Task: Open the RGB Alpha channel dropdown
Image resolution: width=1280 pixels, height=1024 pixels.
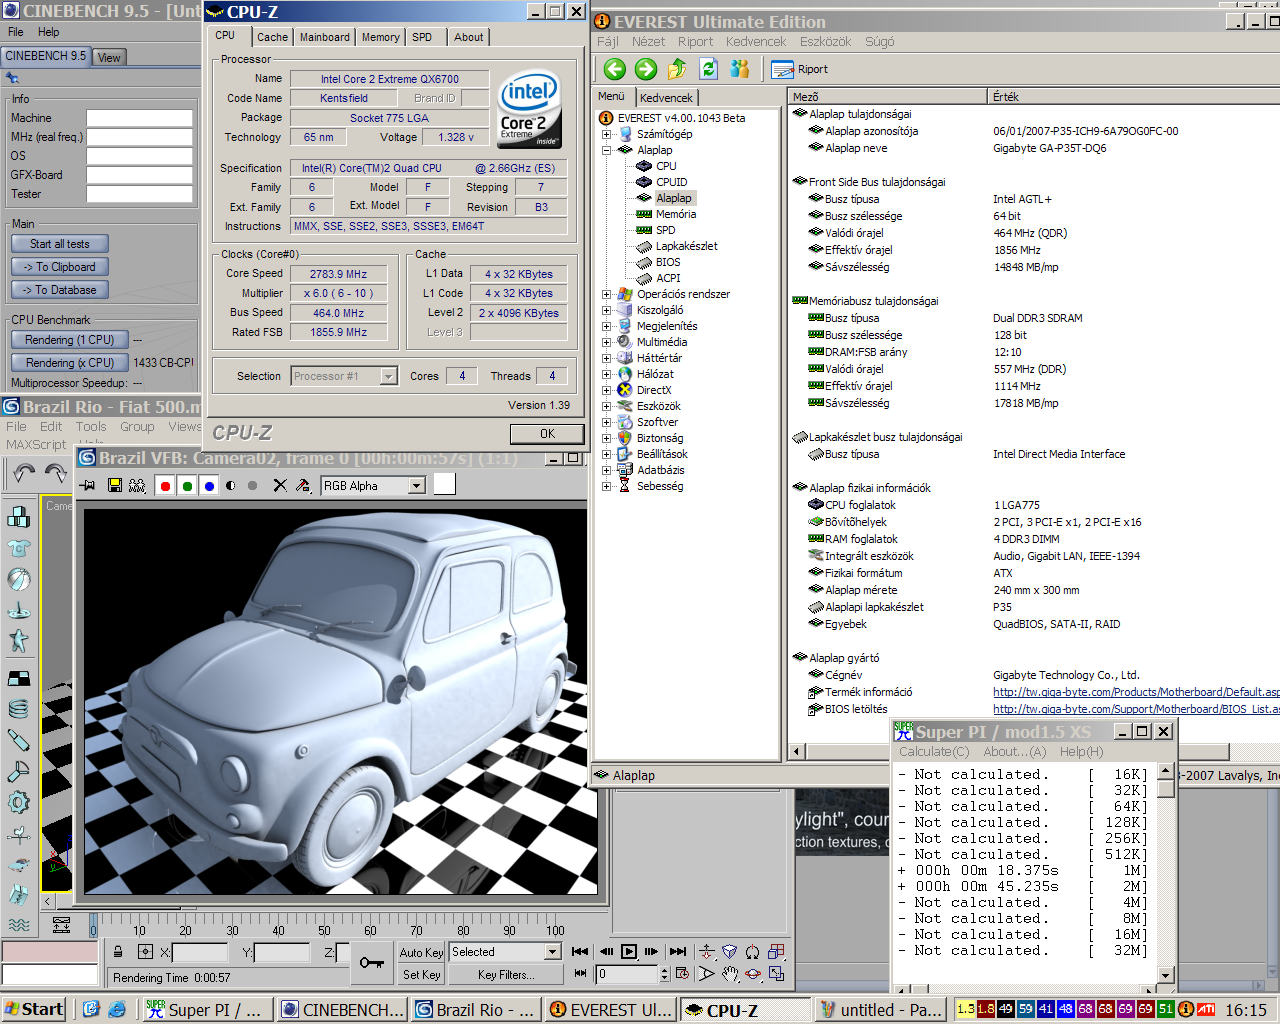Action: 416,486
